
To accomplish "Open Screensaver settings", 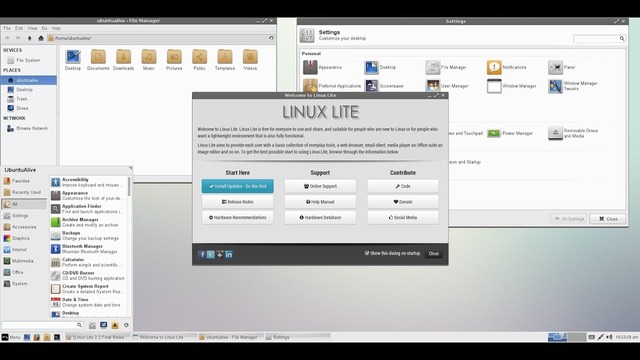I will (384, 86).
